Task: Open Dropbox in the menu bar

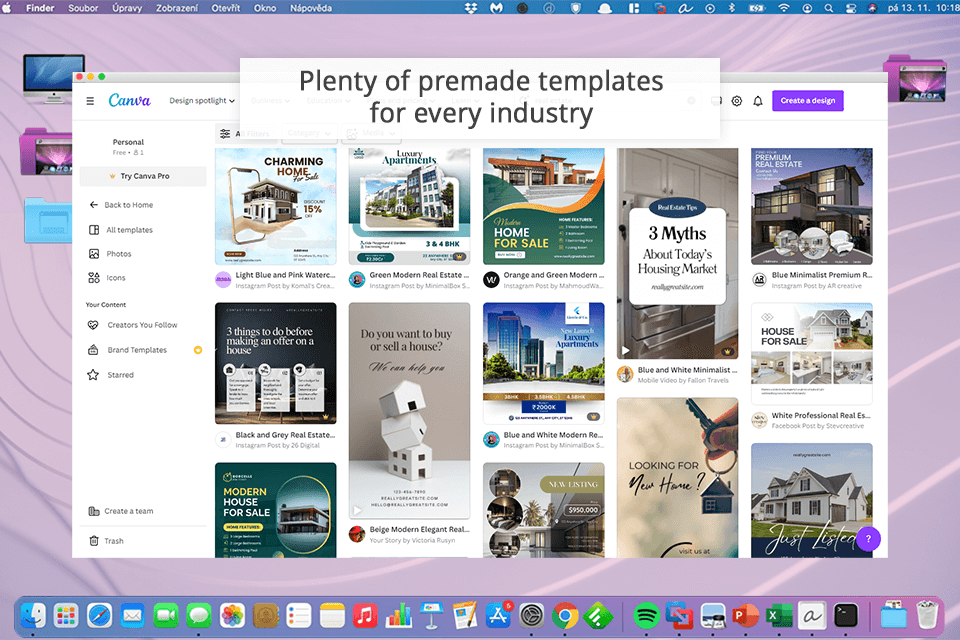Action: tap(471, 8)
